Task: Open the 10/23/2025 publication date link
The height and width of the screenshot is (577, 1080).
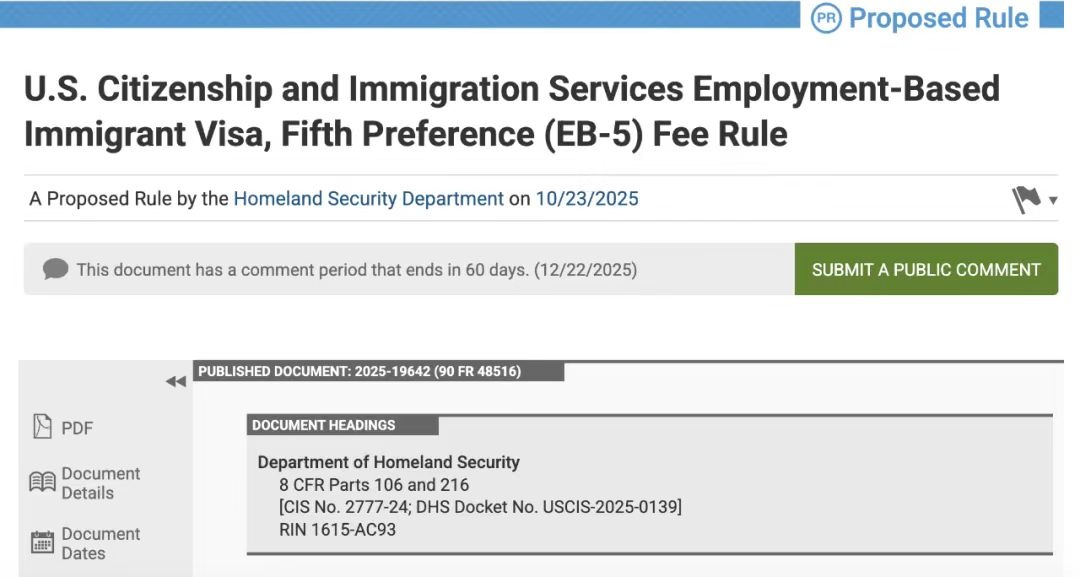Action: [x=587, y=199]
